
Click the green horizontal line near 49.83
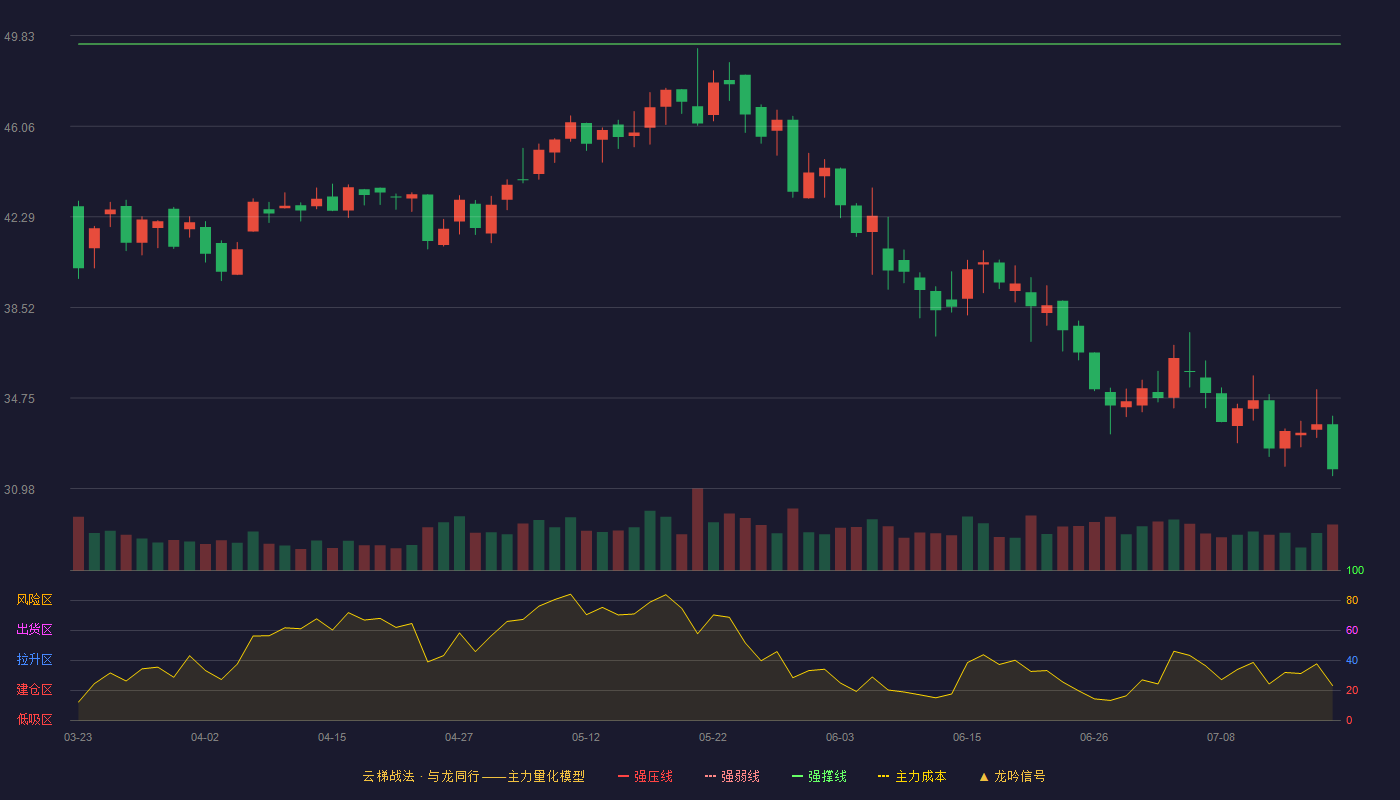click(709, 44)
